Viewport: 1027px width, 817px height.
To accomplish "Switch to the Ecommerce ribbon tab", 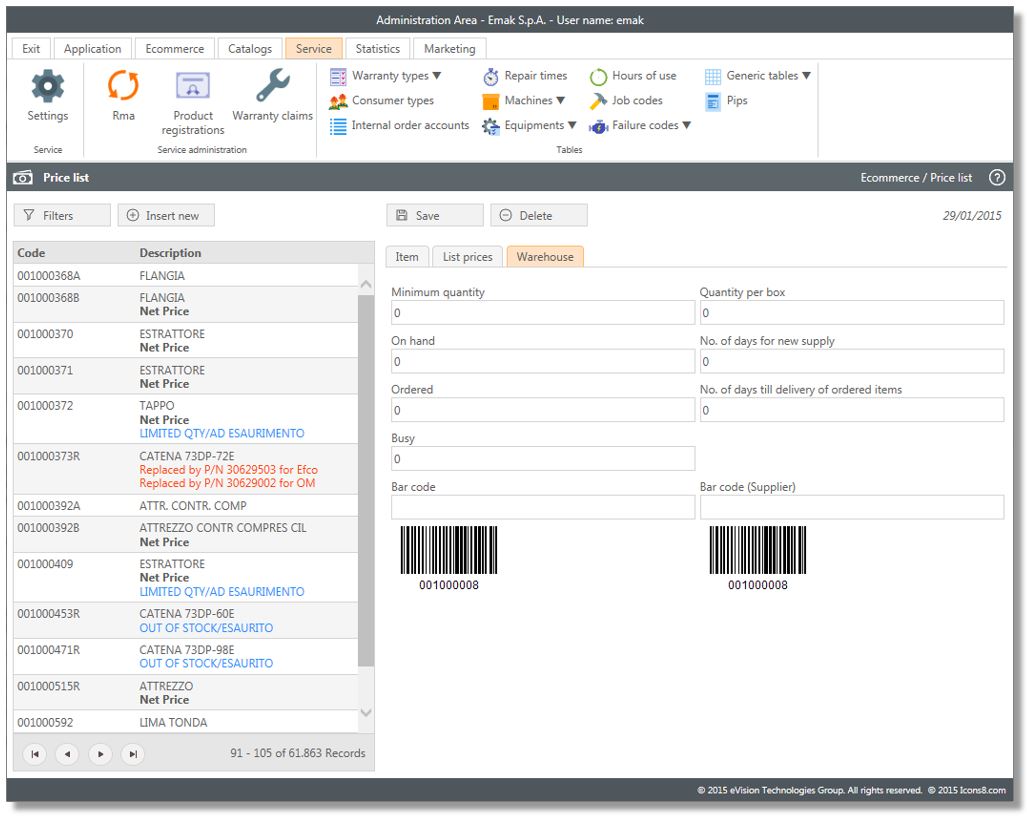I will point(175,49).
